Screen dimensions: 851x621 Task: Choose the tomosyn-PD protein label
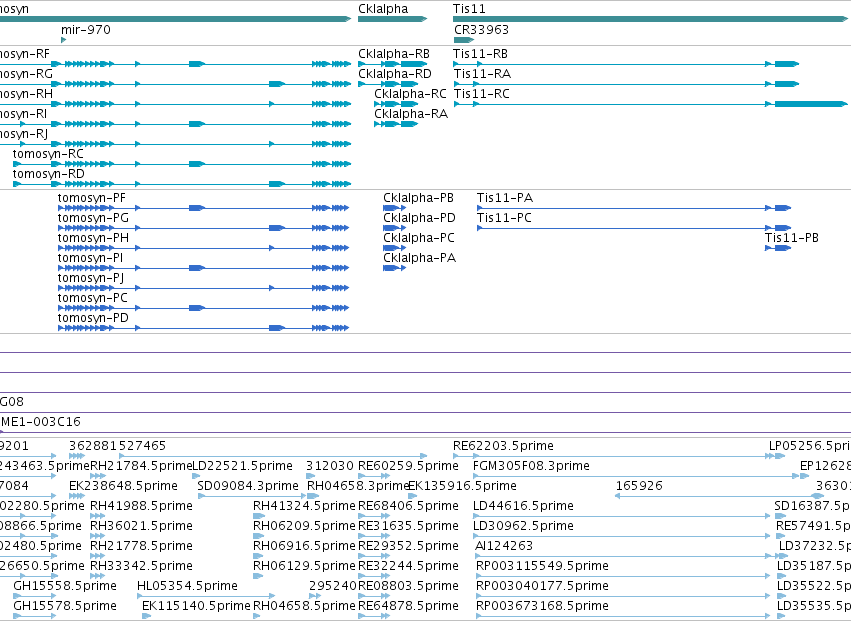[x=93, y=318]
